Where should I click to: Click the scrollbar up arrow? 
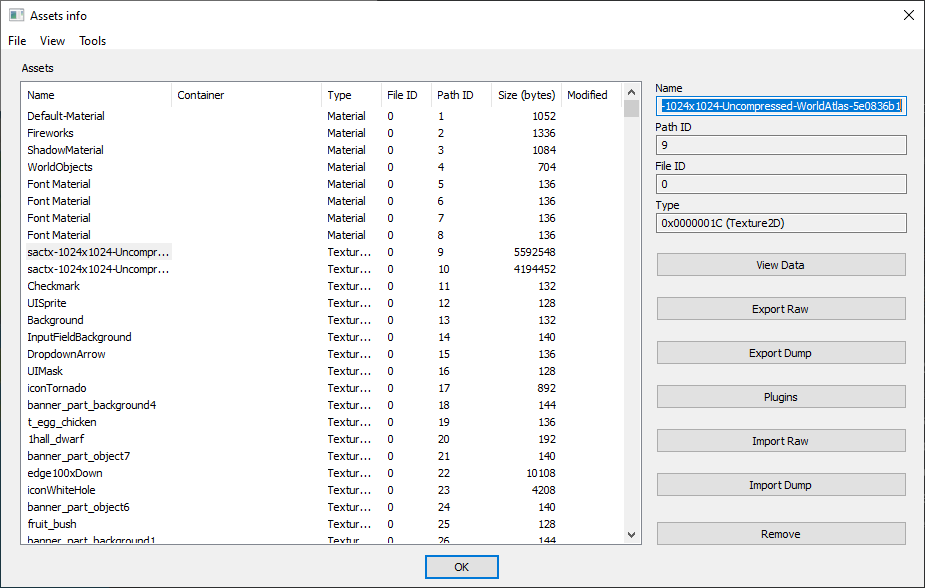631,92
